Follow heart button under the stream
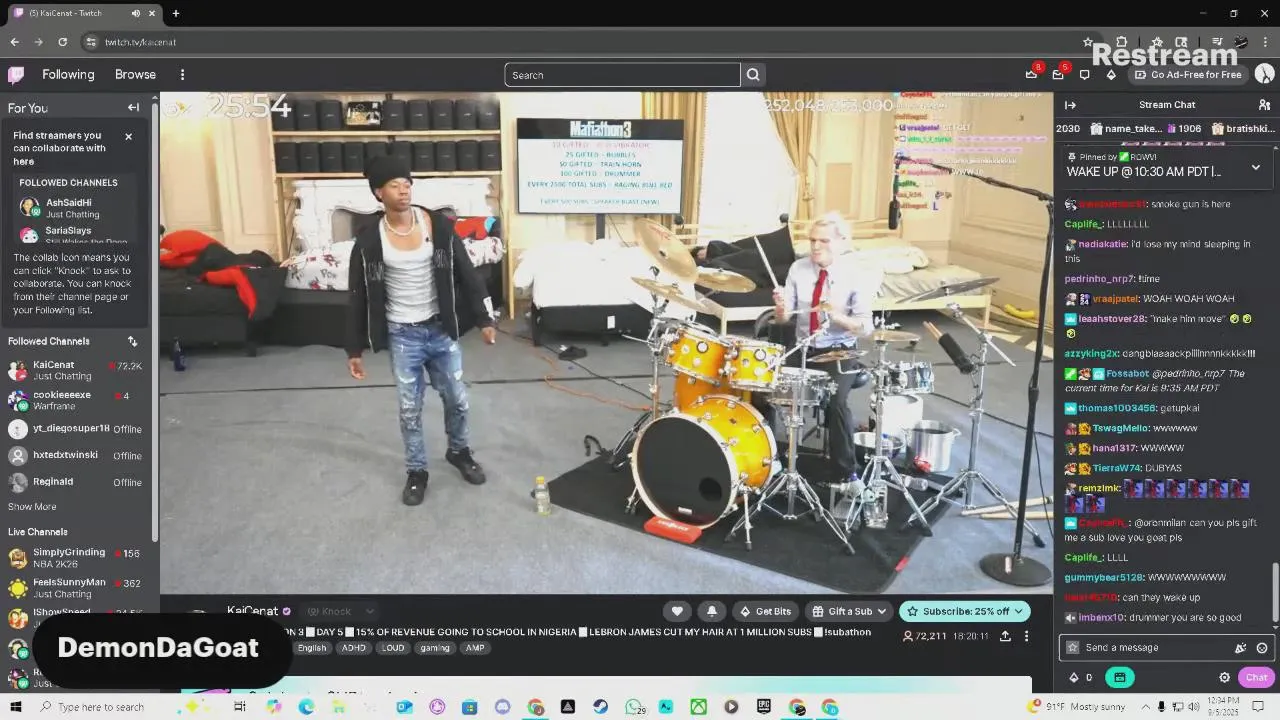This screenshot has width=1280, height=720. pos(677,611)
